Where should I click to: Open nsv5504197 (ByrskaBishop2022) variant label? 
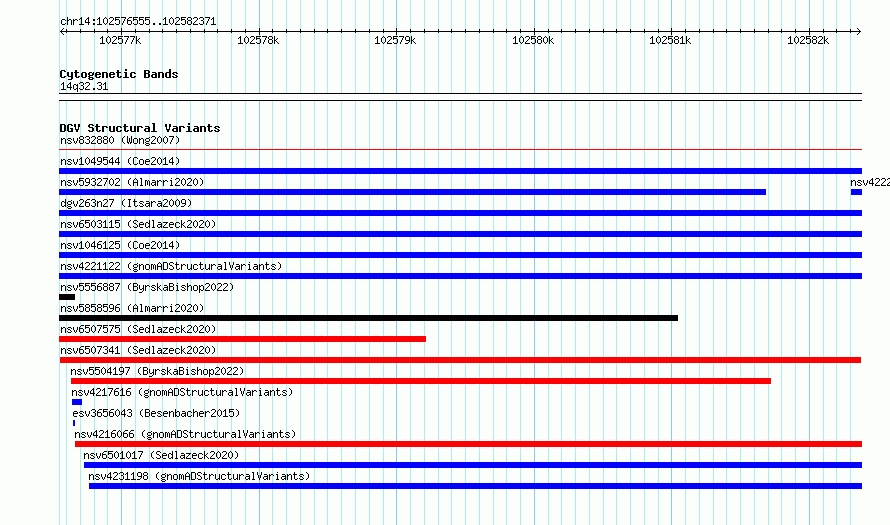[157, 371]
